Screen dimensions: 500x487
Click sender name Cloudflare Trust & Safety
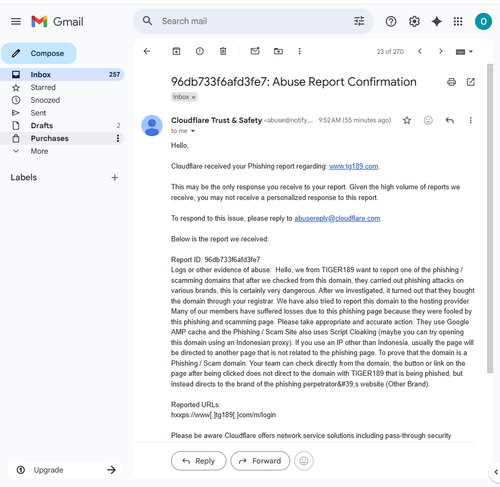[x=216, y=120]
